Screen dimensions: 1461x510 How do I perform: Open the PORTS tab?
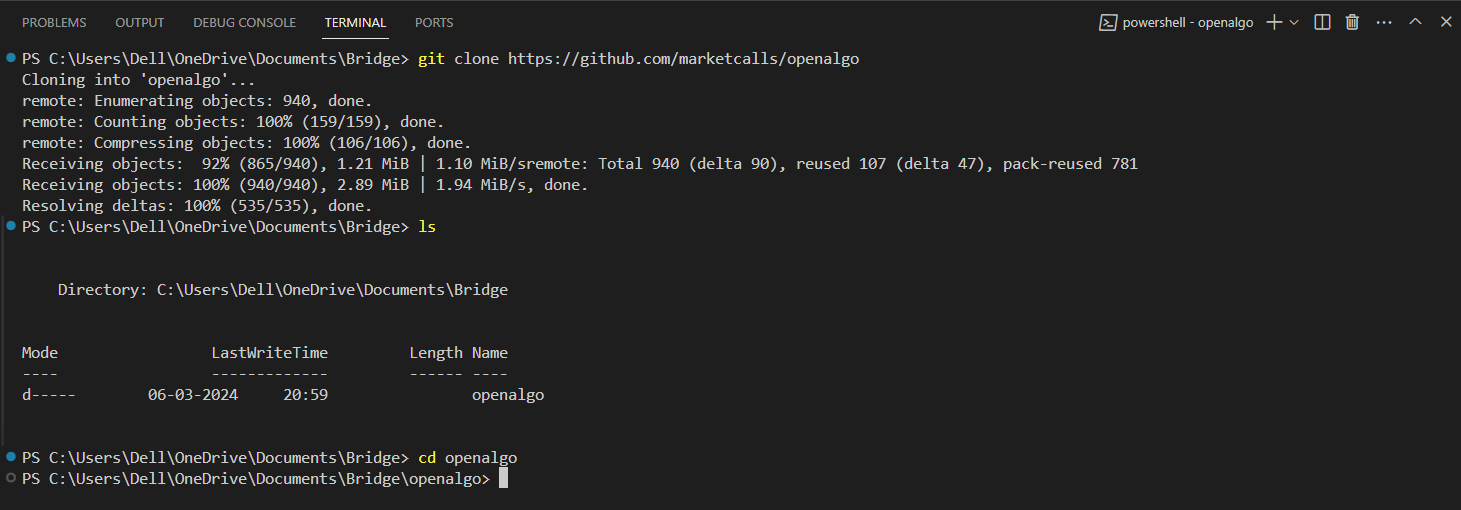[x=434, y=22]
